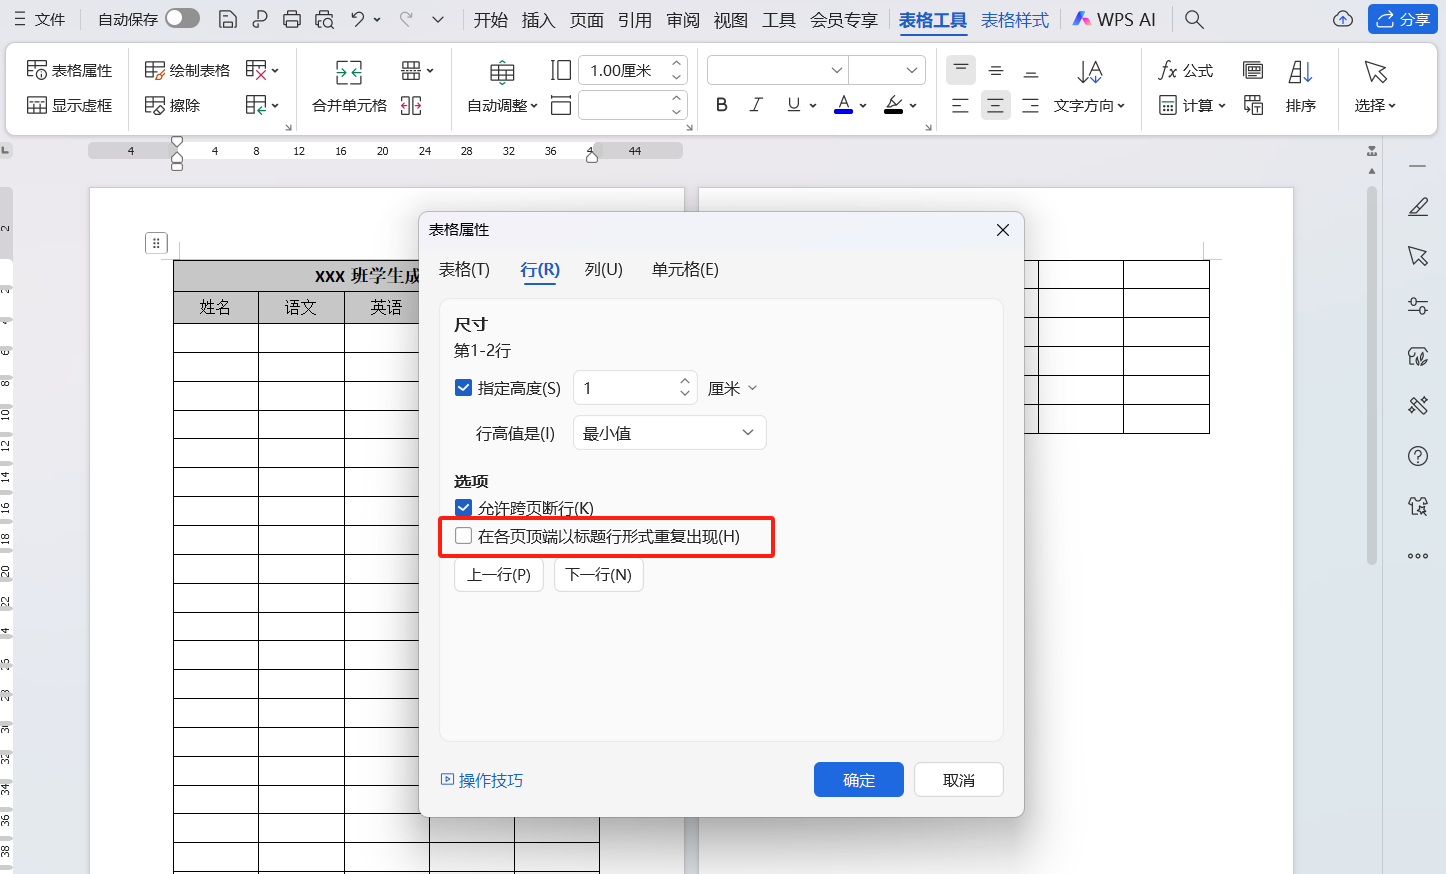
Task: Click the Bold formatting icon
Action: point(722,105)
